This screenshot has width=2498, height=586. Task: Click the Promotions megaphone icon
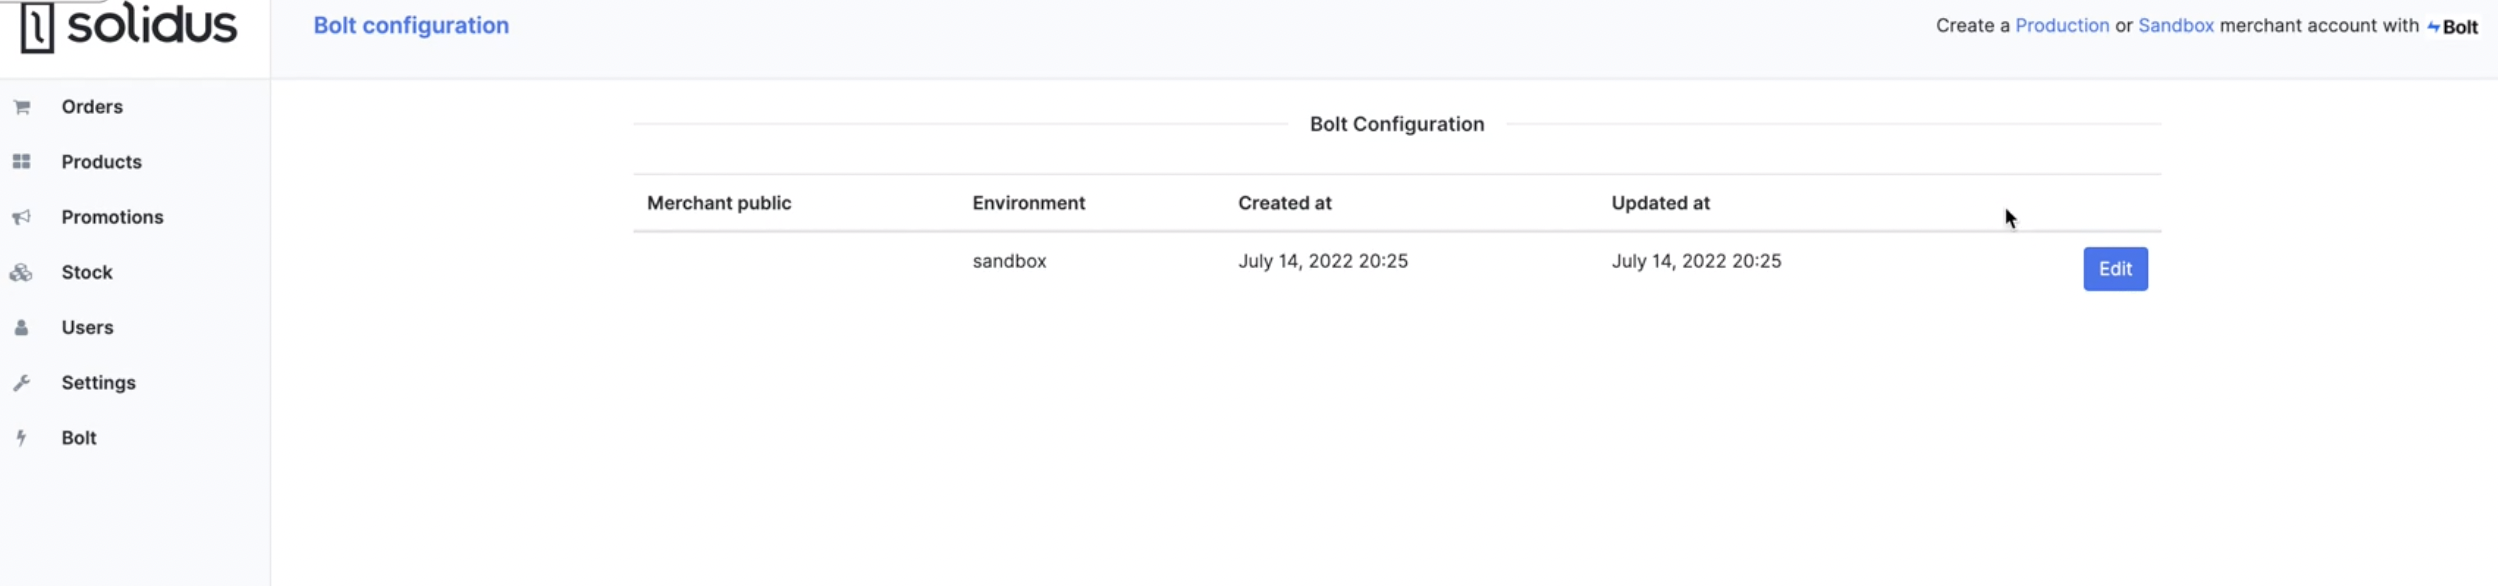pos(21,217)
